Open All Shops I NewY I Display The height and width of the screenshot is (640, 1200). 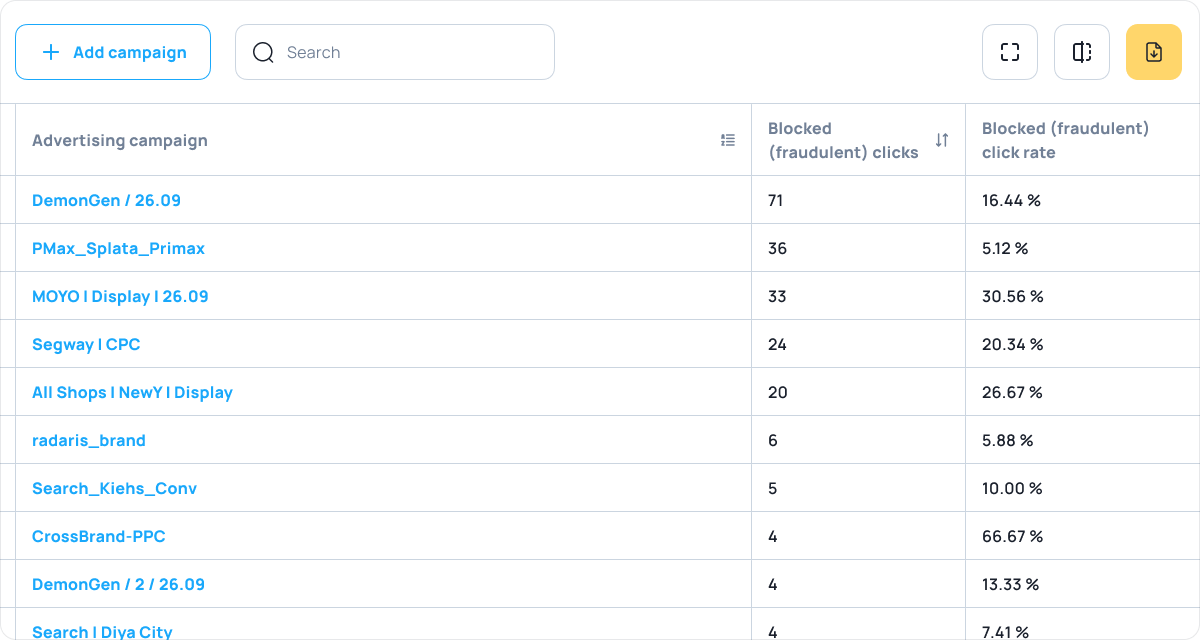click(x=132, y=392)
